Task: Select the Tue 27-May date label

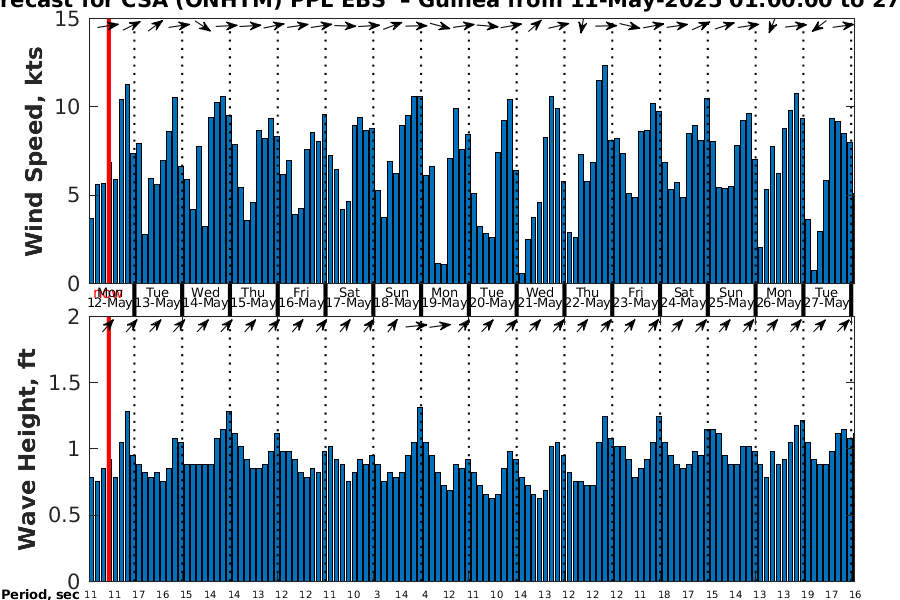Action: click(826, 297)
